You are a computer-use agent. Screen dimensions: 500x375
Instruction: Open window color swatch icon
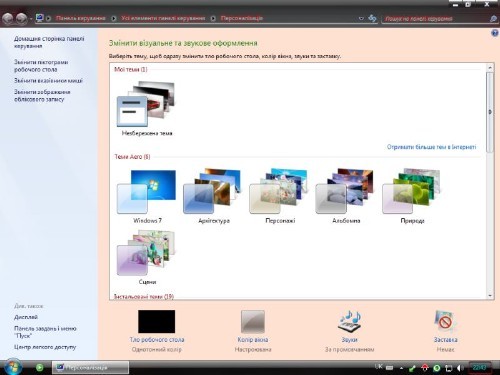(253, 322)
